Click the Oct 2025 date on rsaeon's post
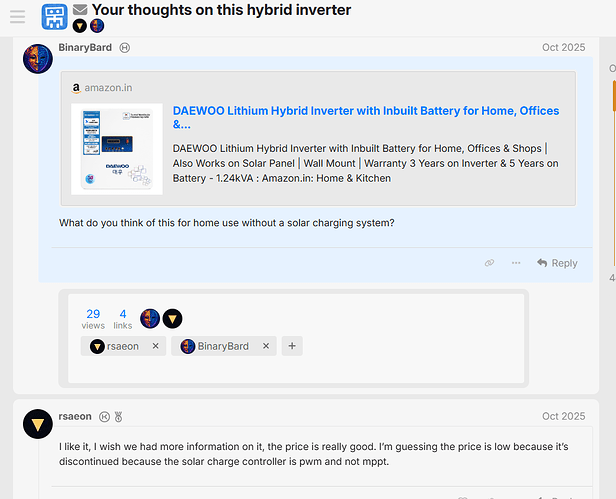The height and width of the screenshot is (499, 616). pyautogui.click(x=563, y=416)
